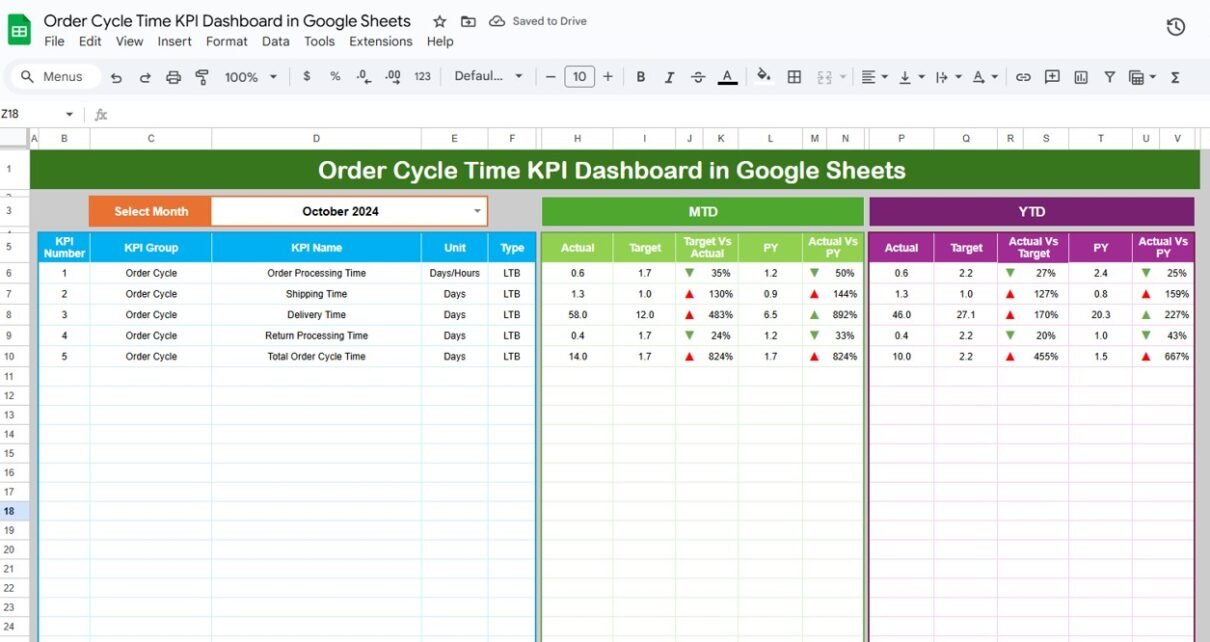Open the Select Month dropdown
The image size is (1210, 642).
477,211
